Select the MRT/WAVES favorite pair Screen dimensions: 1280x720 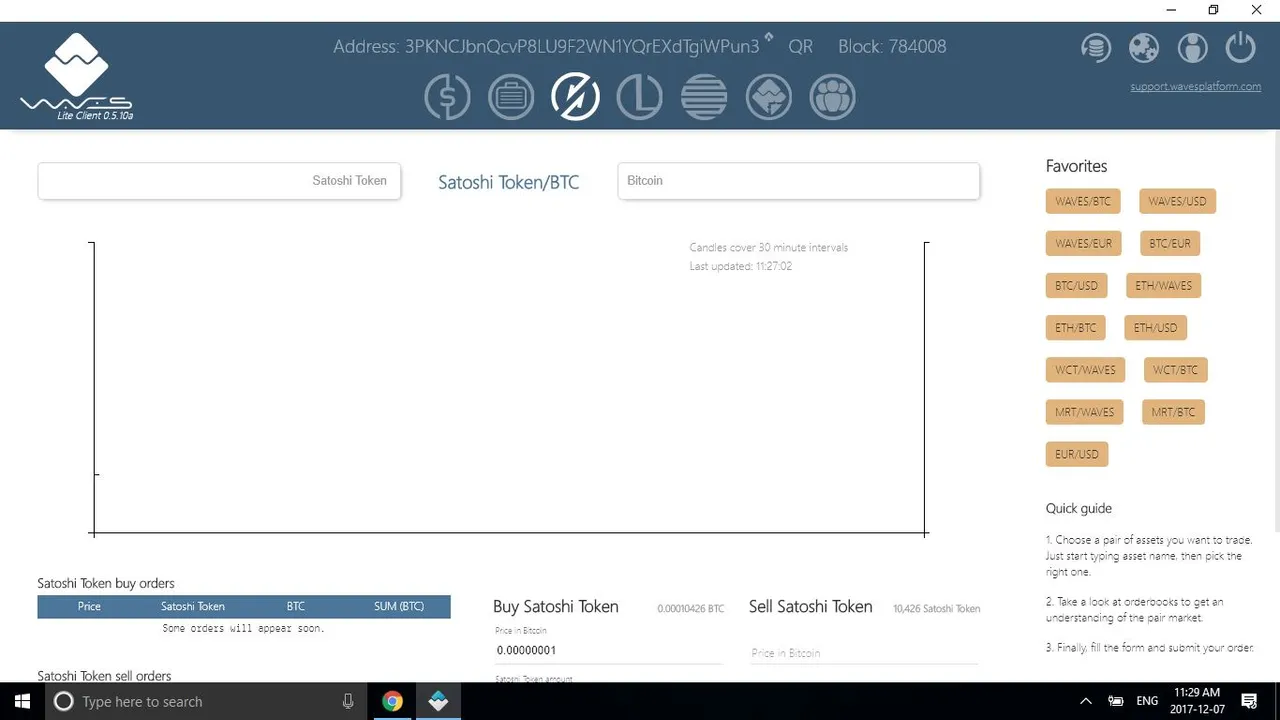point(1085,412)
